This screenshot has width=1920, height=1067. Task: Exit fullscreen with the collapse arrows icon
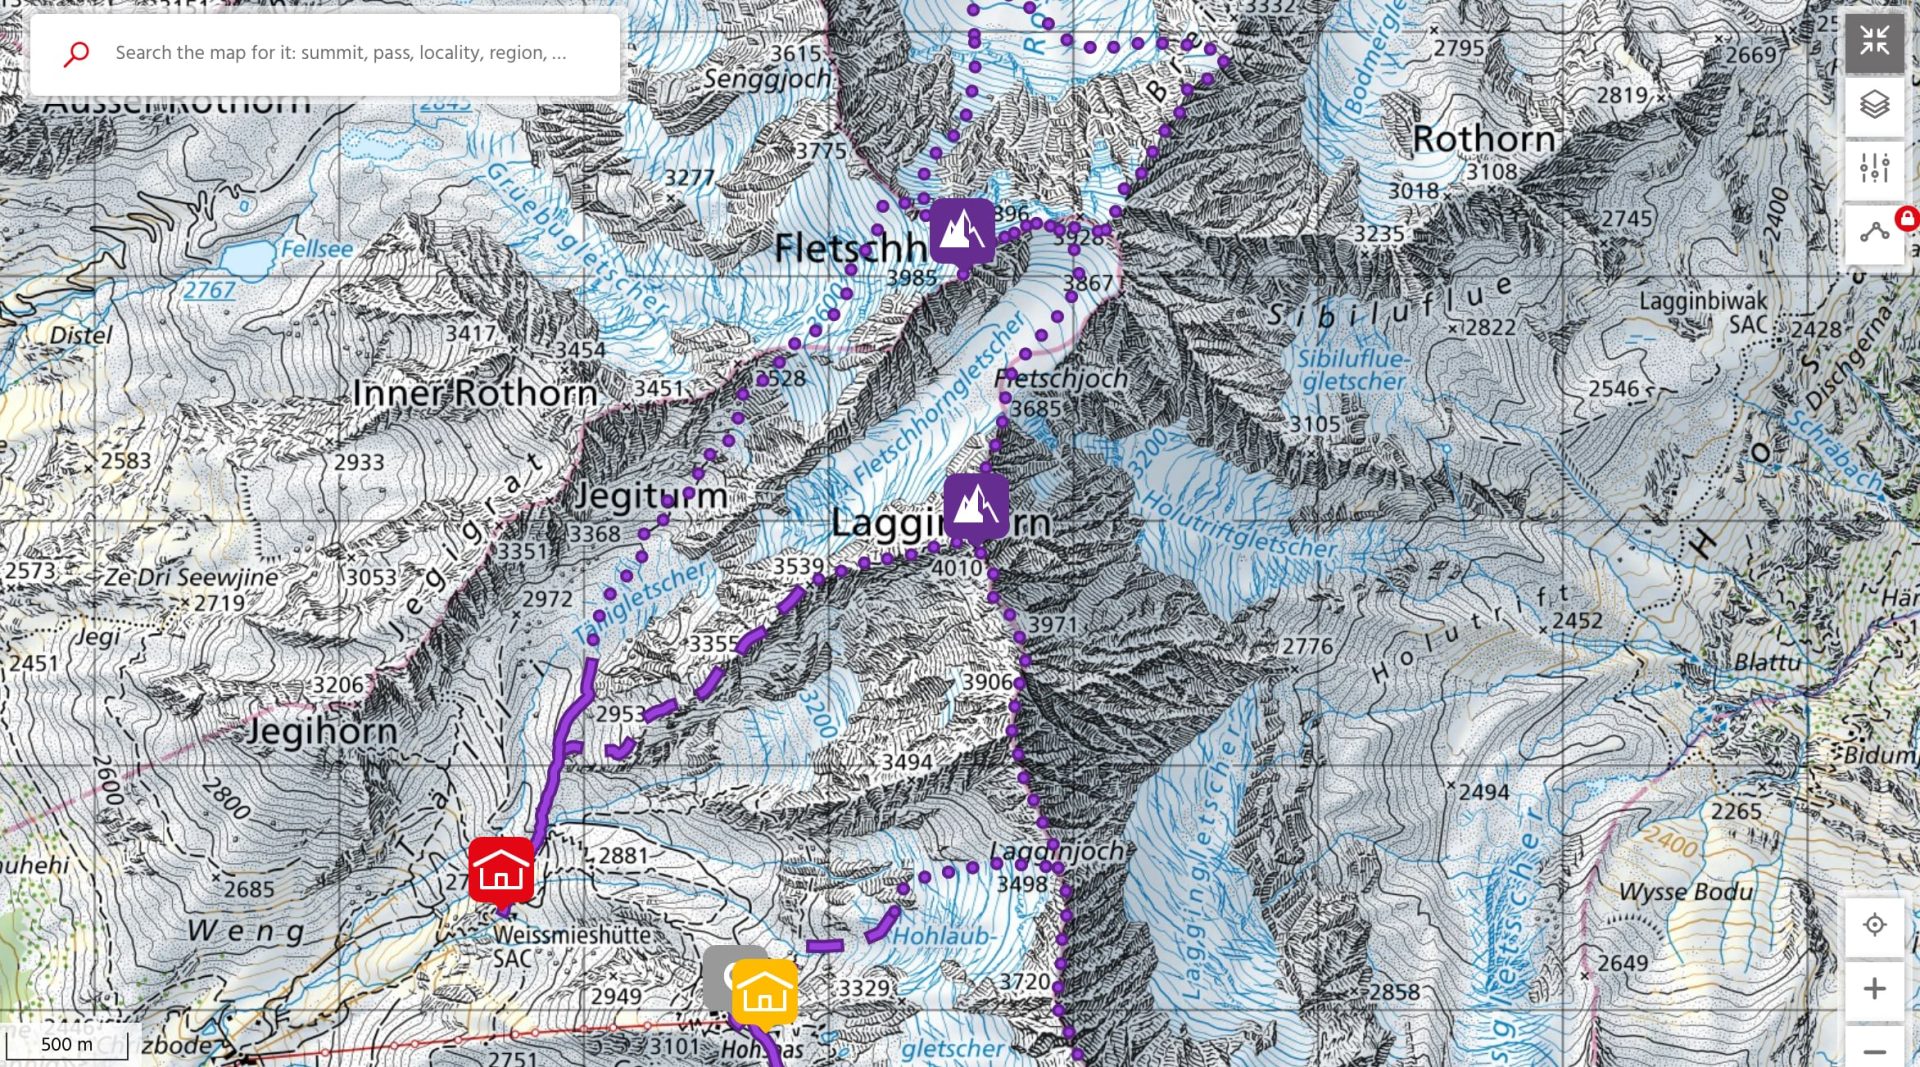pyautogui.click(x=1874, y=42)
